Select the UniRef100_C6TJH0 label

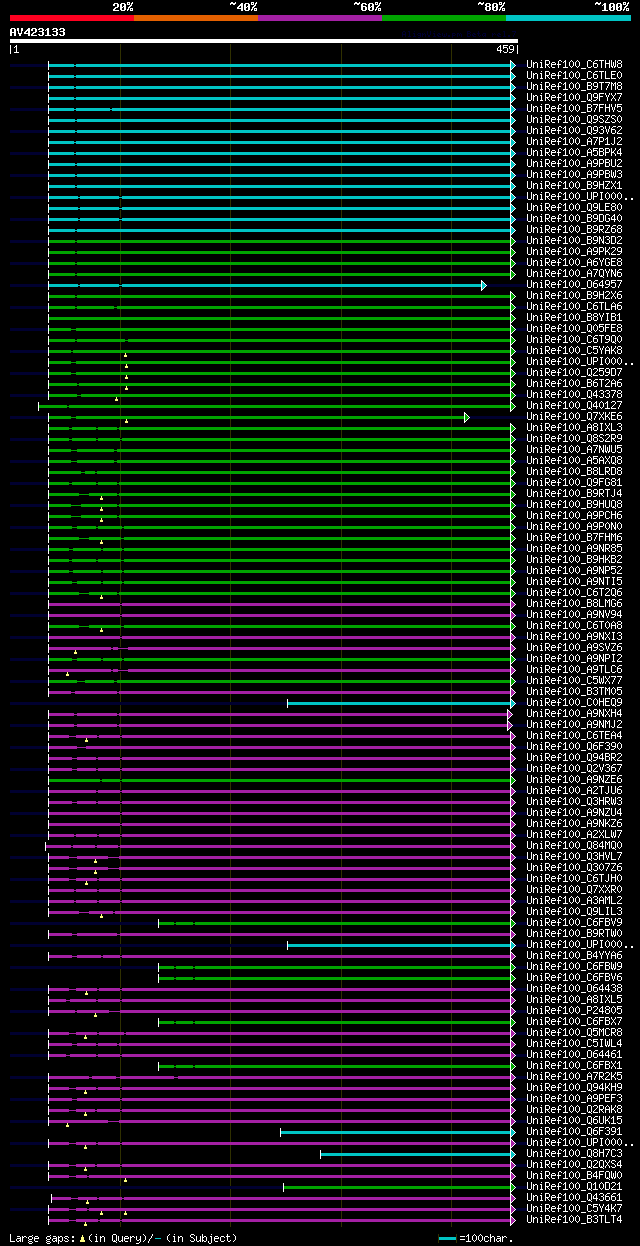(574, 878)
